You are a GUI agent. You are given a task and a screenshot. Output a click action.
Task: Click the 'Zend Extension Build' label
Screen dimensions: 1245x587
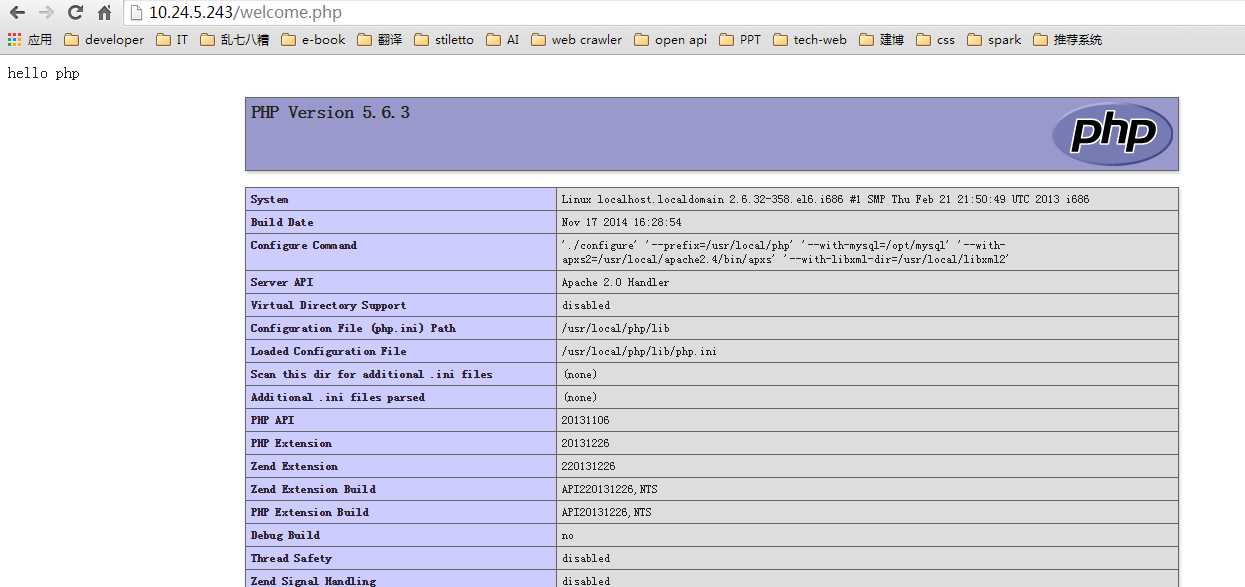(x=313, y=489)
